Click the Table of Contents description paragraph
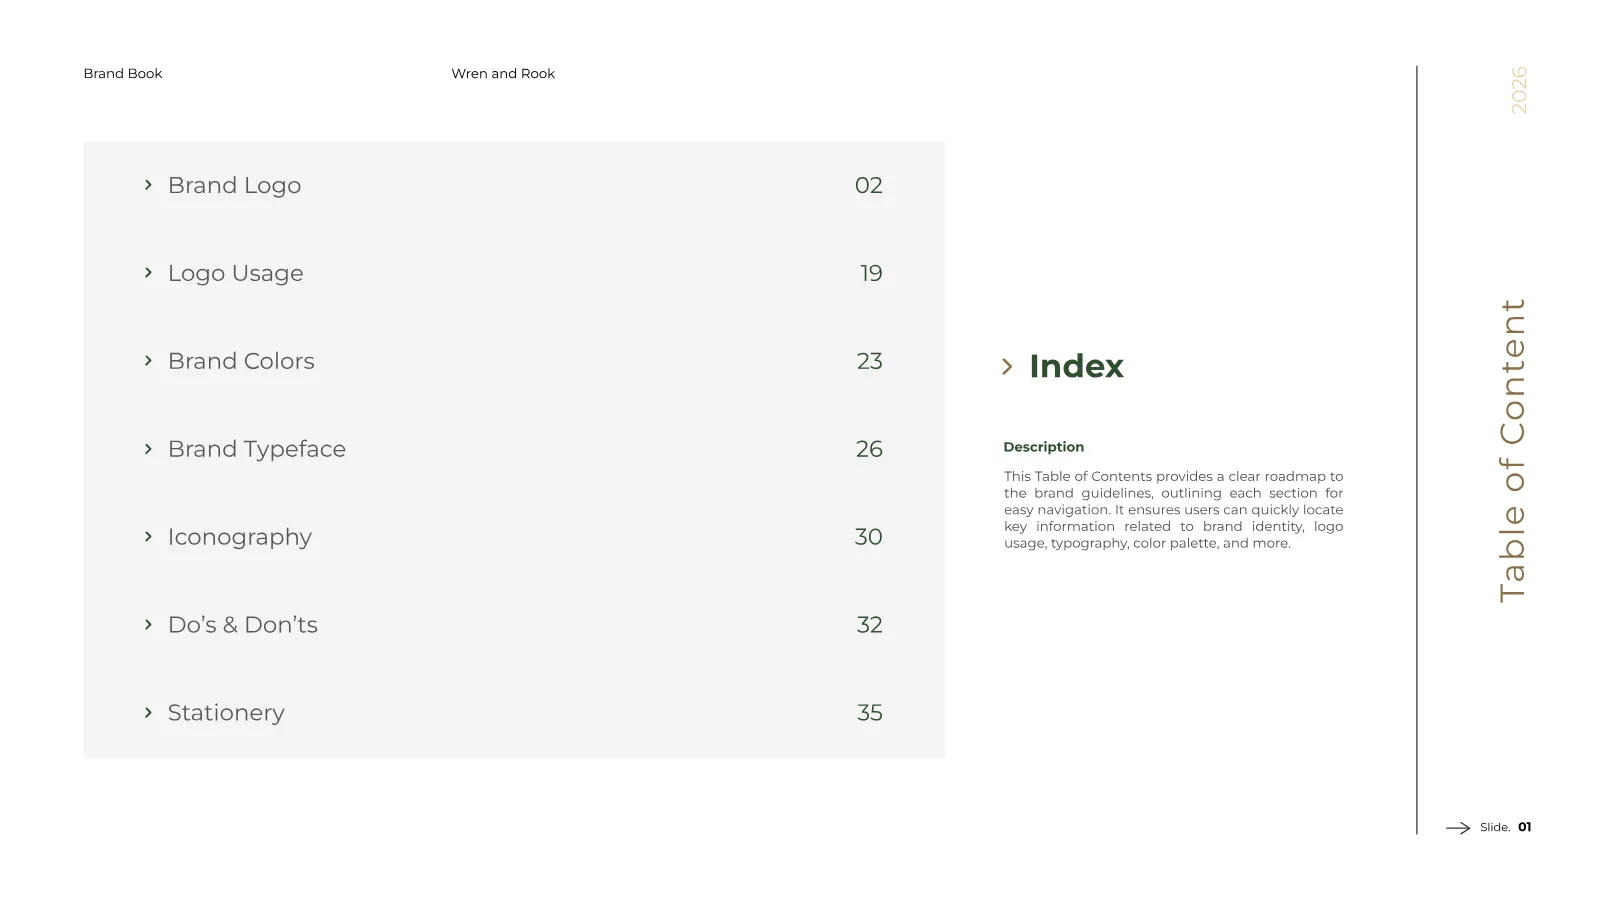 pyautogui.click(x=1173, y=510)
